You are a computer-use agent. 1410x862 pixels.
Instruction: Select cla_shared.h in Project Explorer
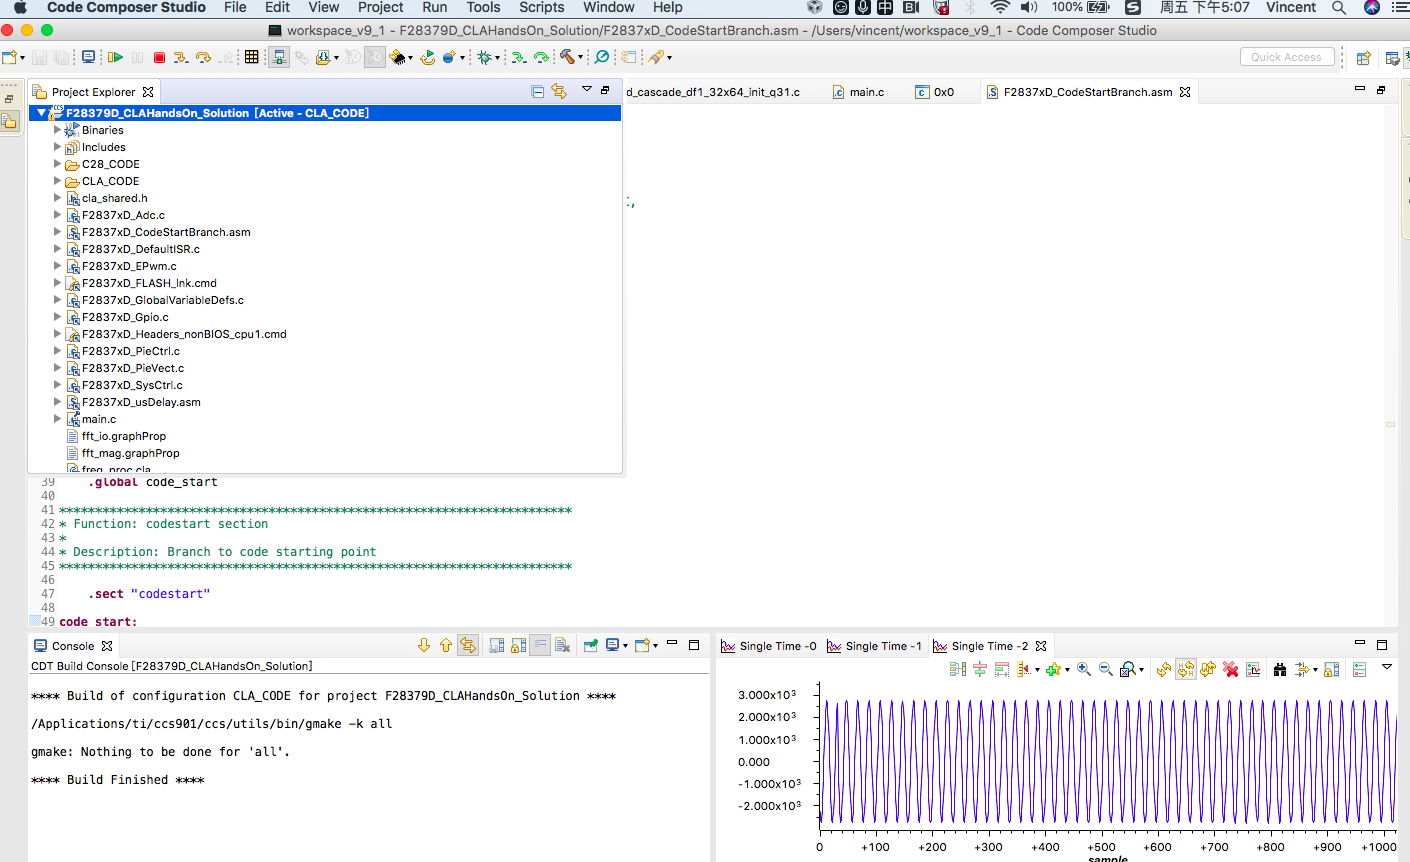(114, 198)
